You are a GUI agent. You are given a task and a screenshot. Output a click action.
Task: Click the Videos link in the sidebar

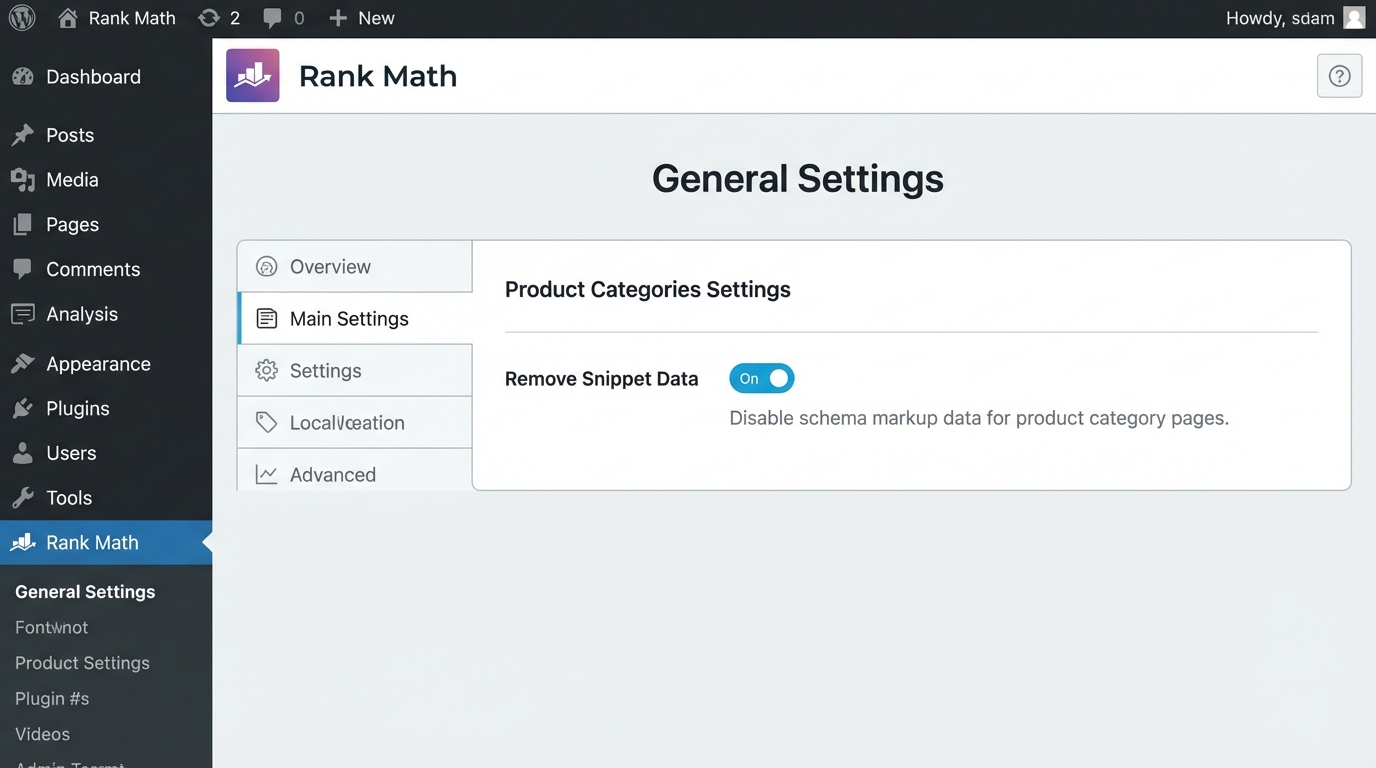coord(41,734)
